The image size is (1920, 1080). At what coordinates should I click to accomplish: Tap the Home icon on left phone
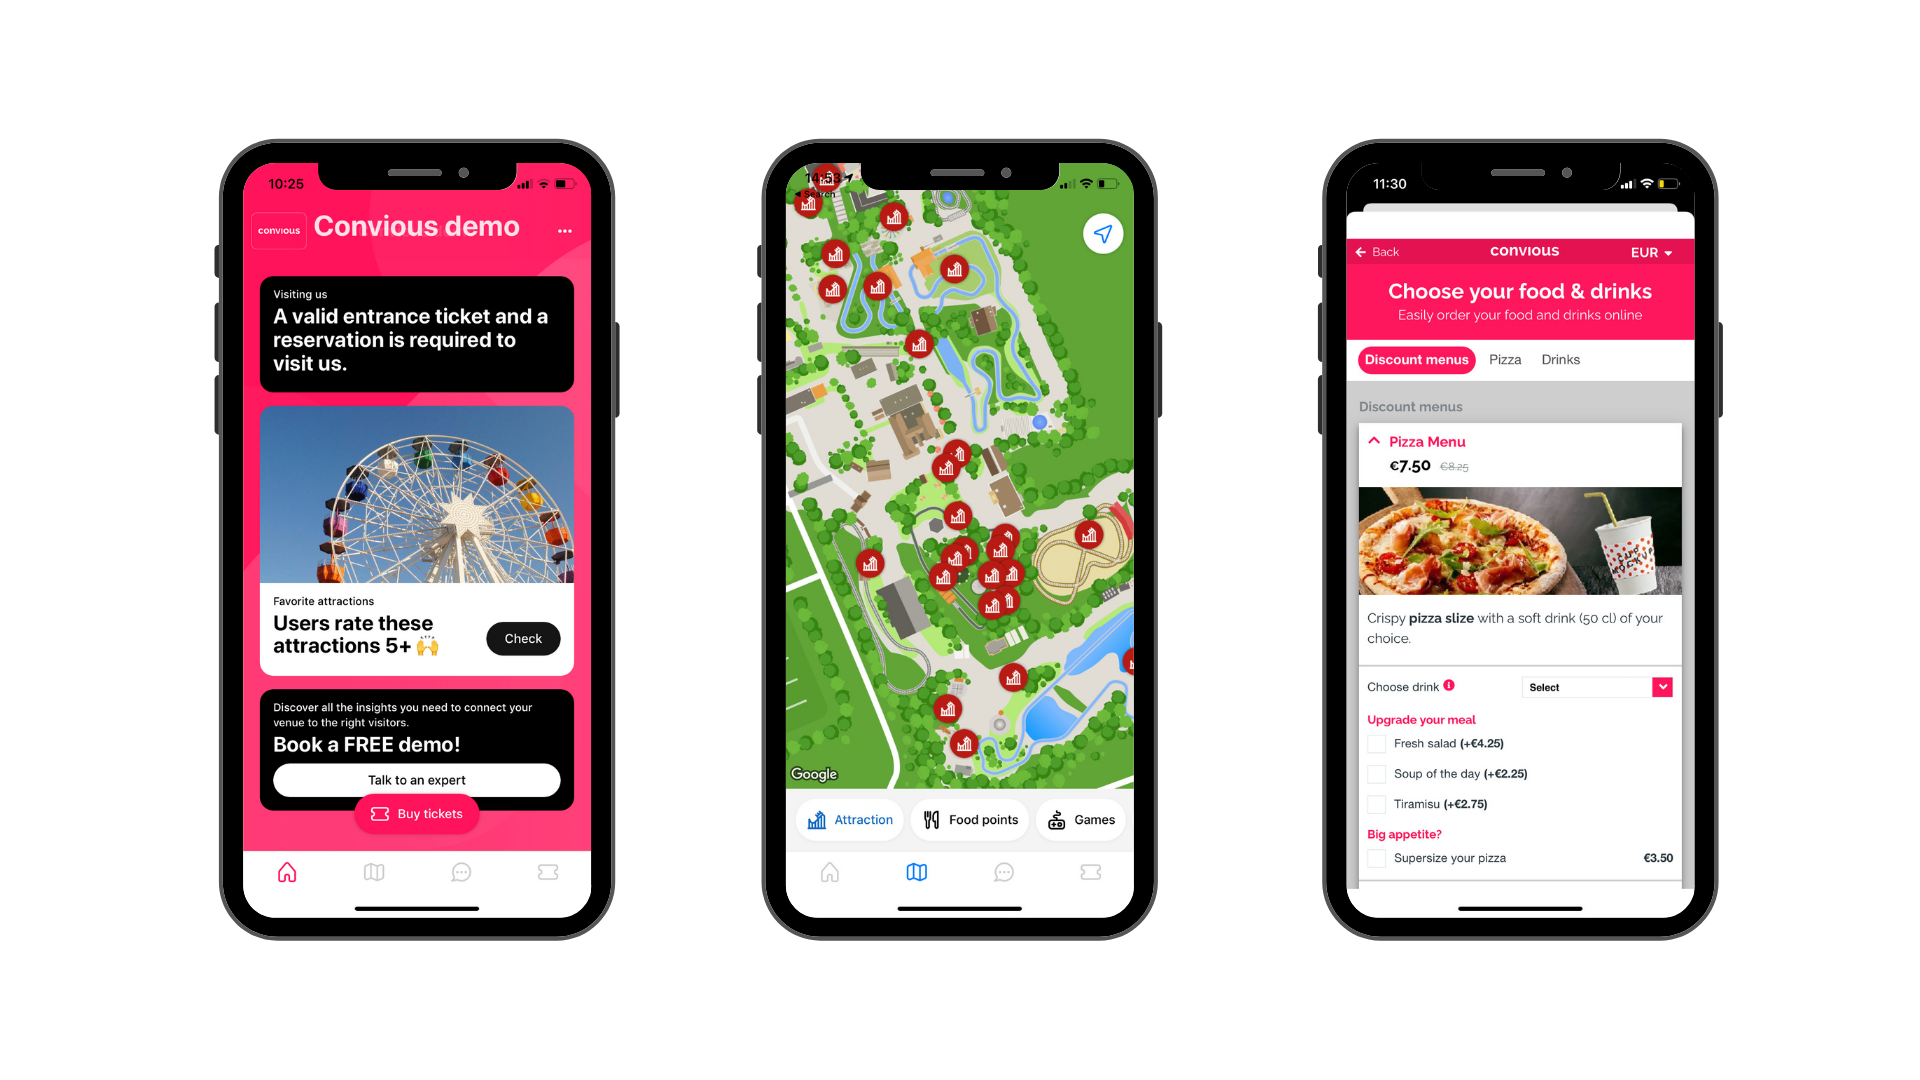(x=289, y=872)
